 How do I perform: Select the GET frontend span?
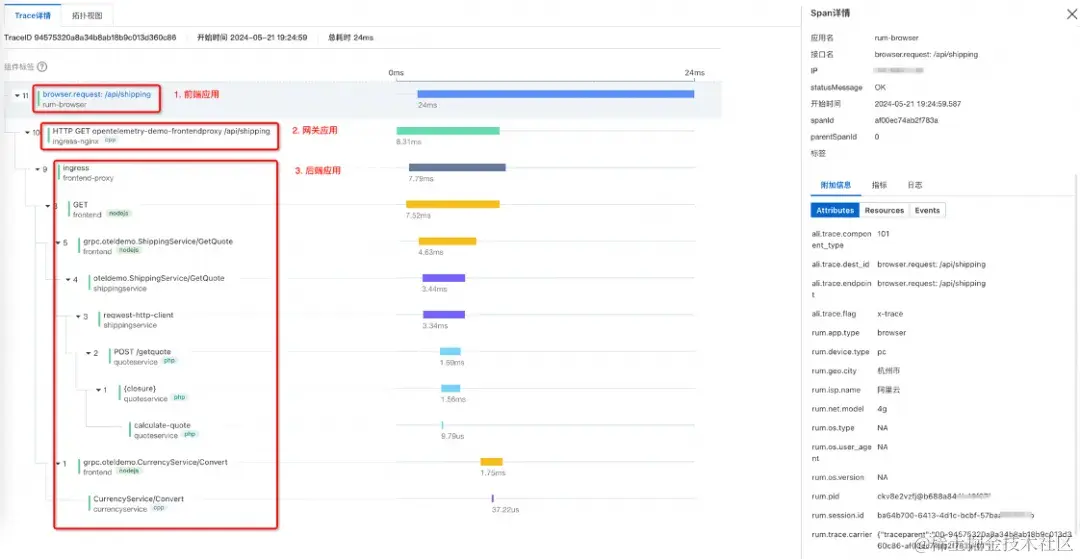pos(81,205)
